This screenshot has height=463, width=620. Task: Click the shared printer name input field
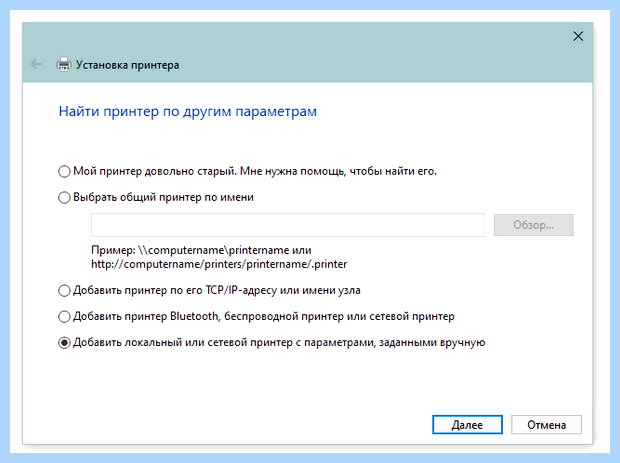pyautogui.click(x=288, y=225)
